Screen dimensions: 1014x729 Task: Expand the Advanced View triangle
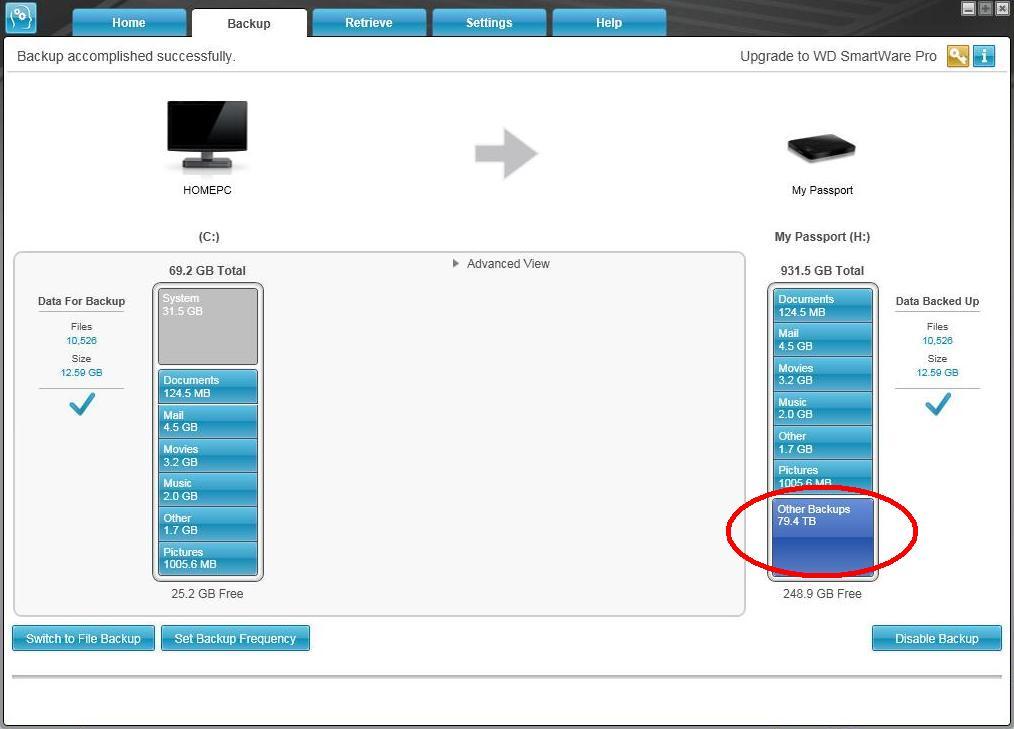pos(456,263)
